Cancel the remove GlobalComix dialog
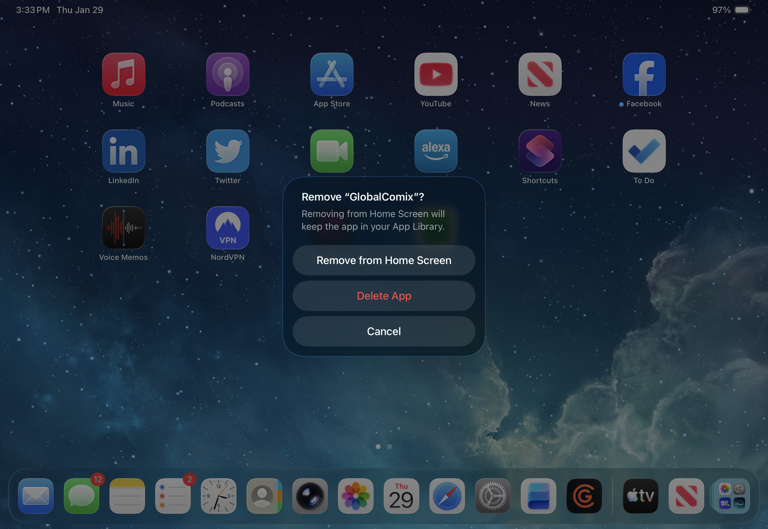Viewport: 768px width, 529px height. pos(384,332)
